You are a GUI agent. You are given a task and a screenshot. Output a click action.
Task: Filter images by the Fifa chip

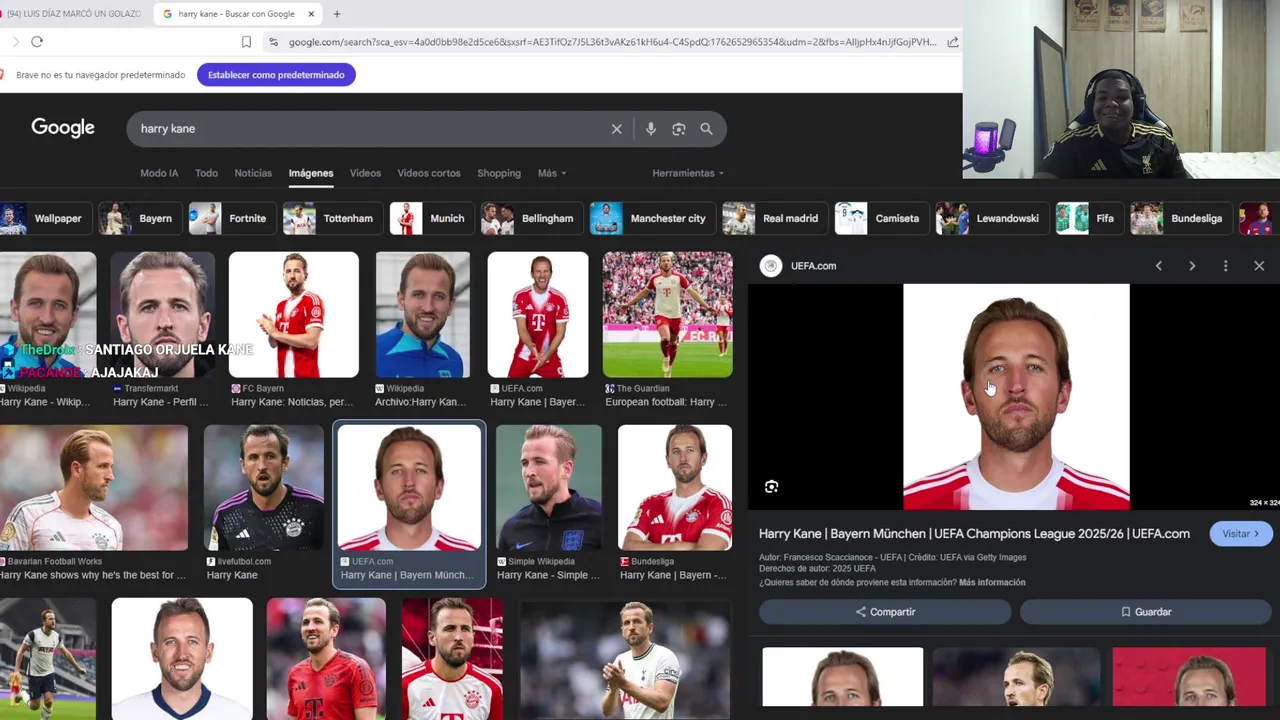pyautogui.click(x=1088, y=218)
